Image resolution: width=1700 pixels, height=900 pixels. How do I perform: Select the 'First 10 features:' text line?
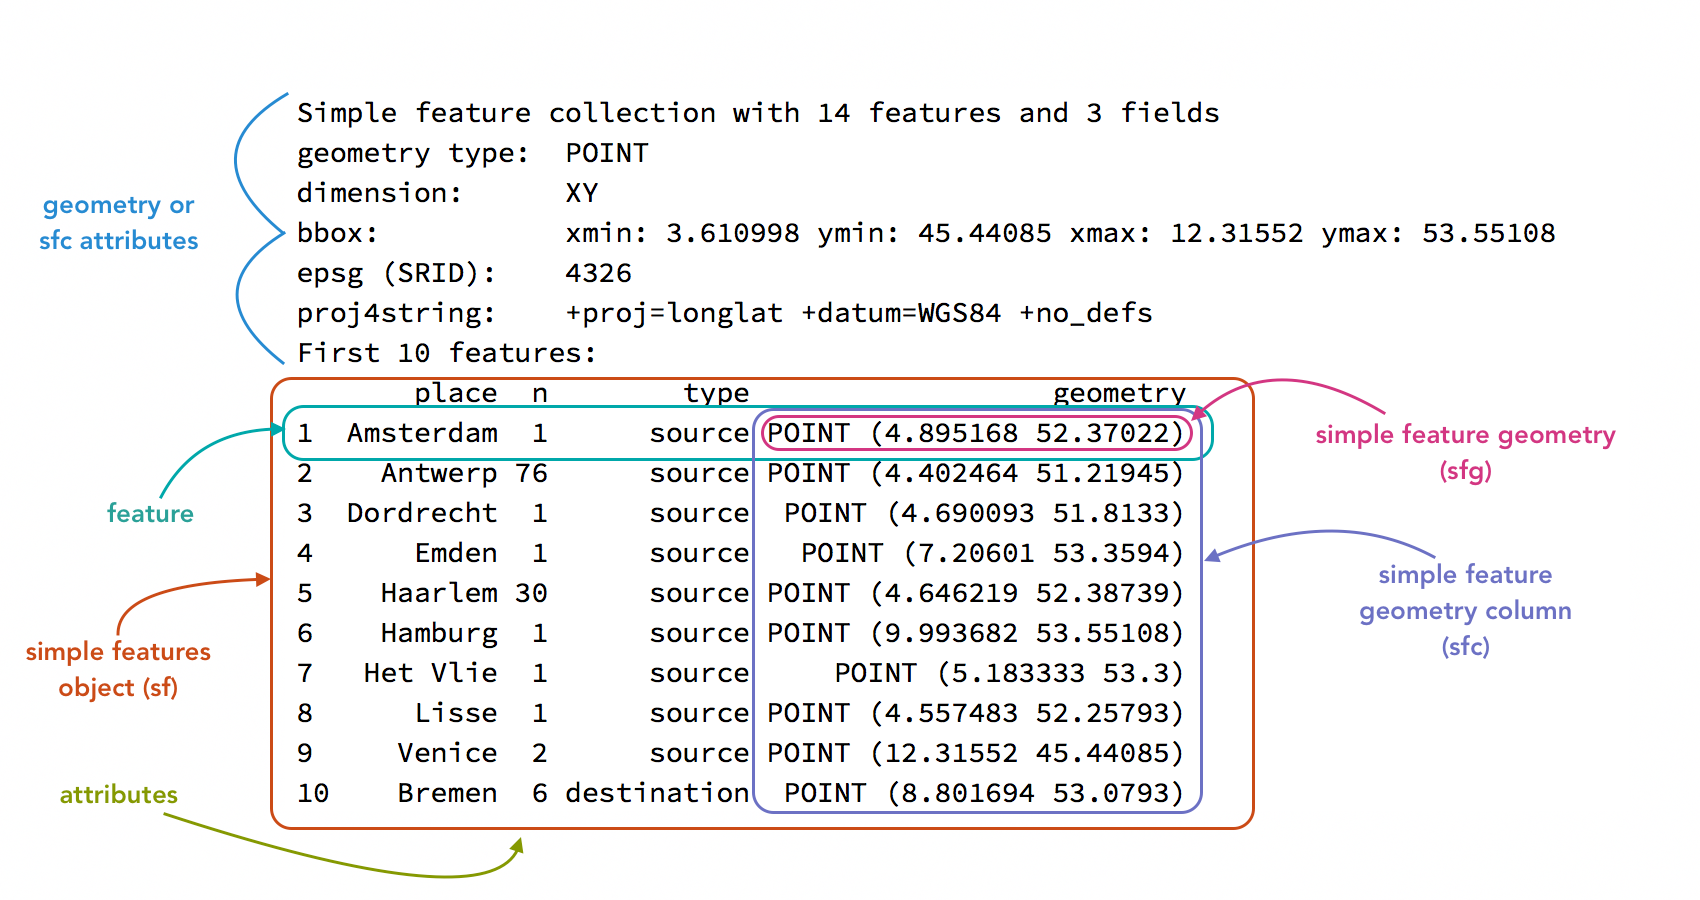point(445,352)
